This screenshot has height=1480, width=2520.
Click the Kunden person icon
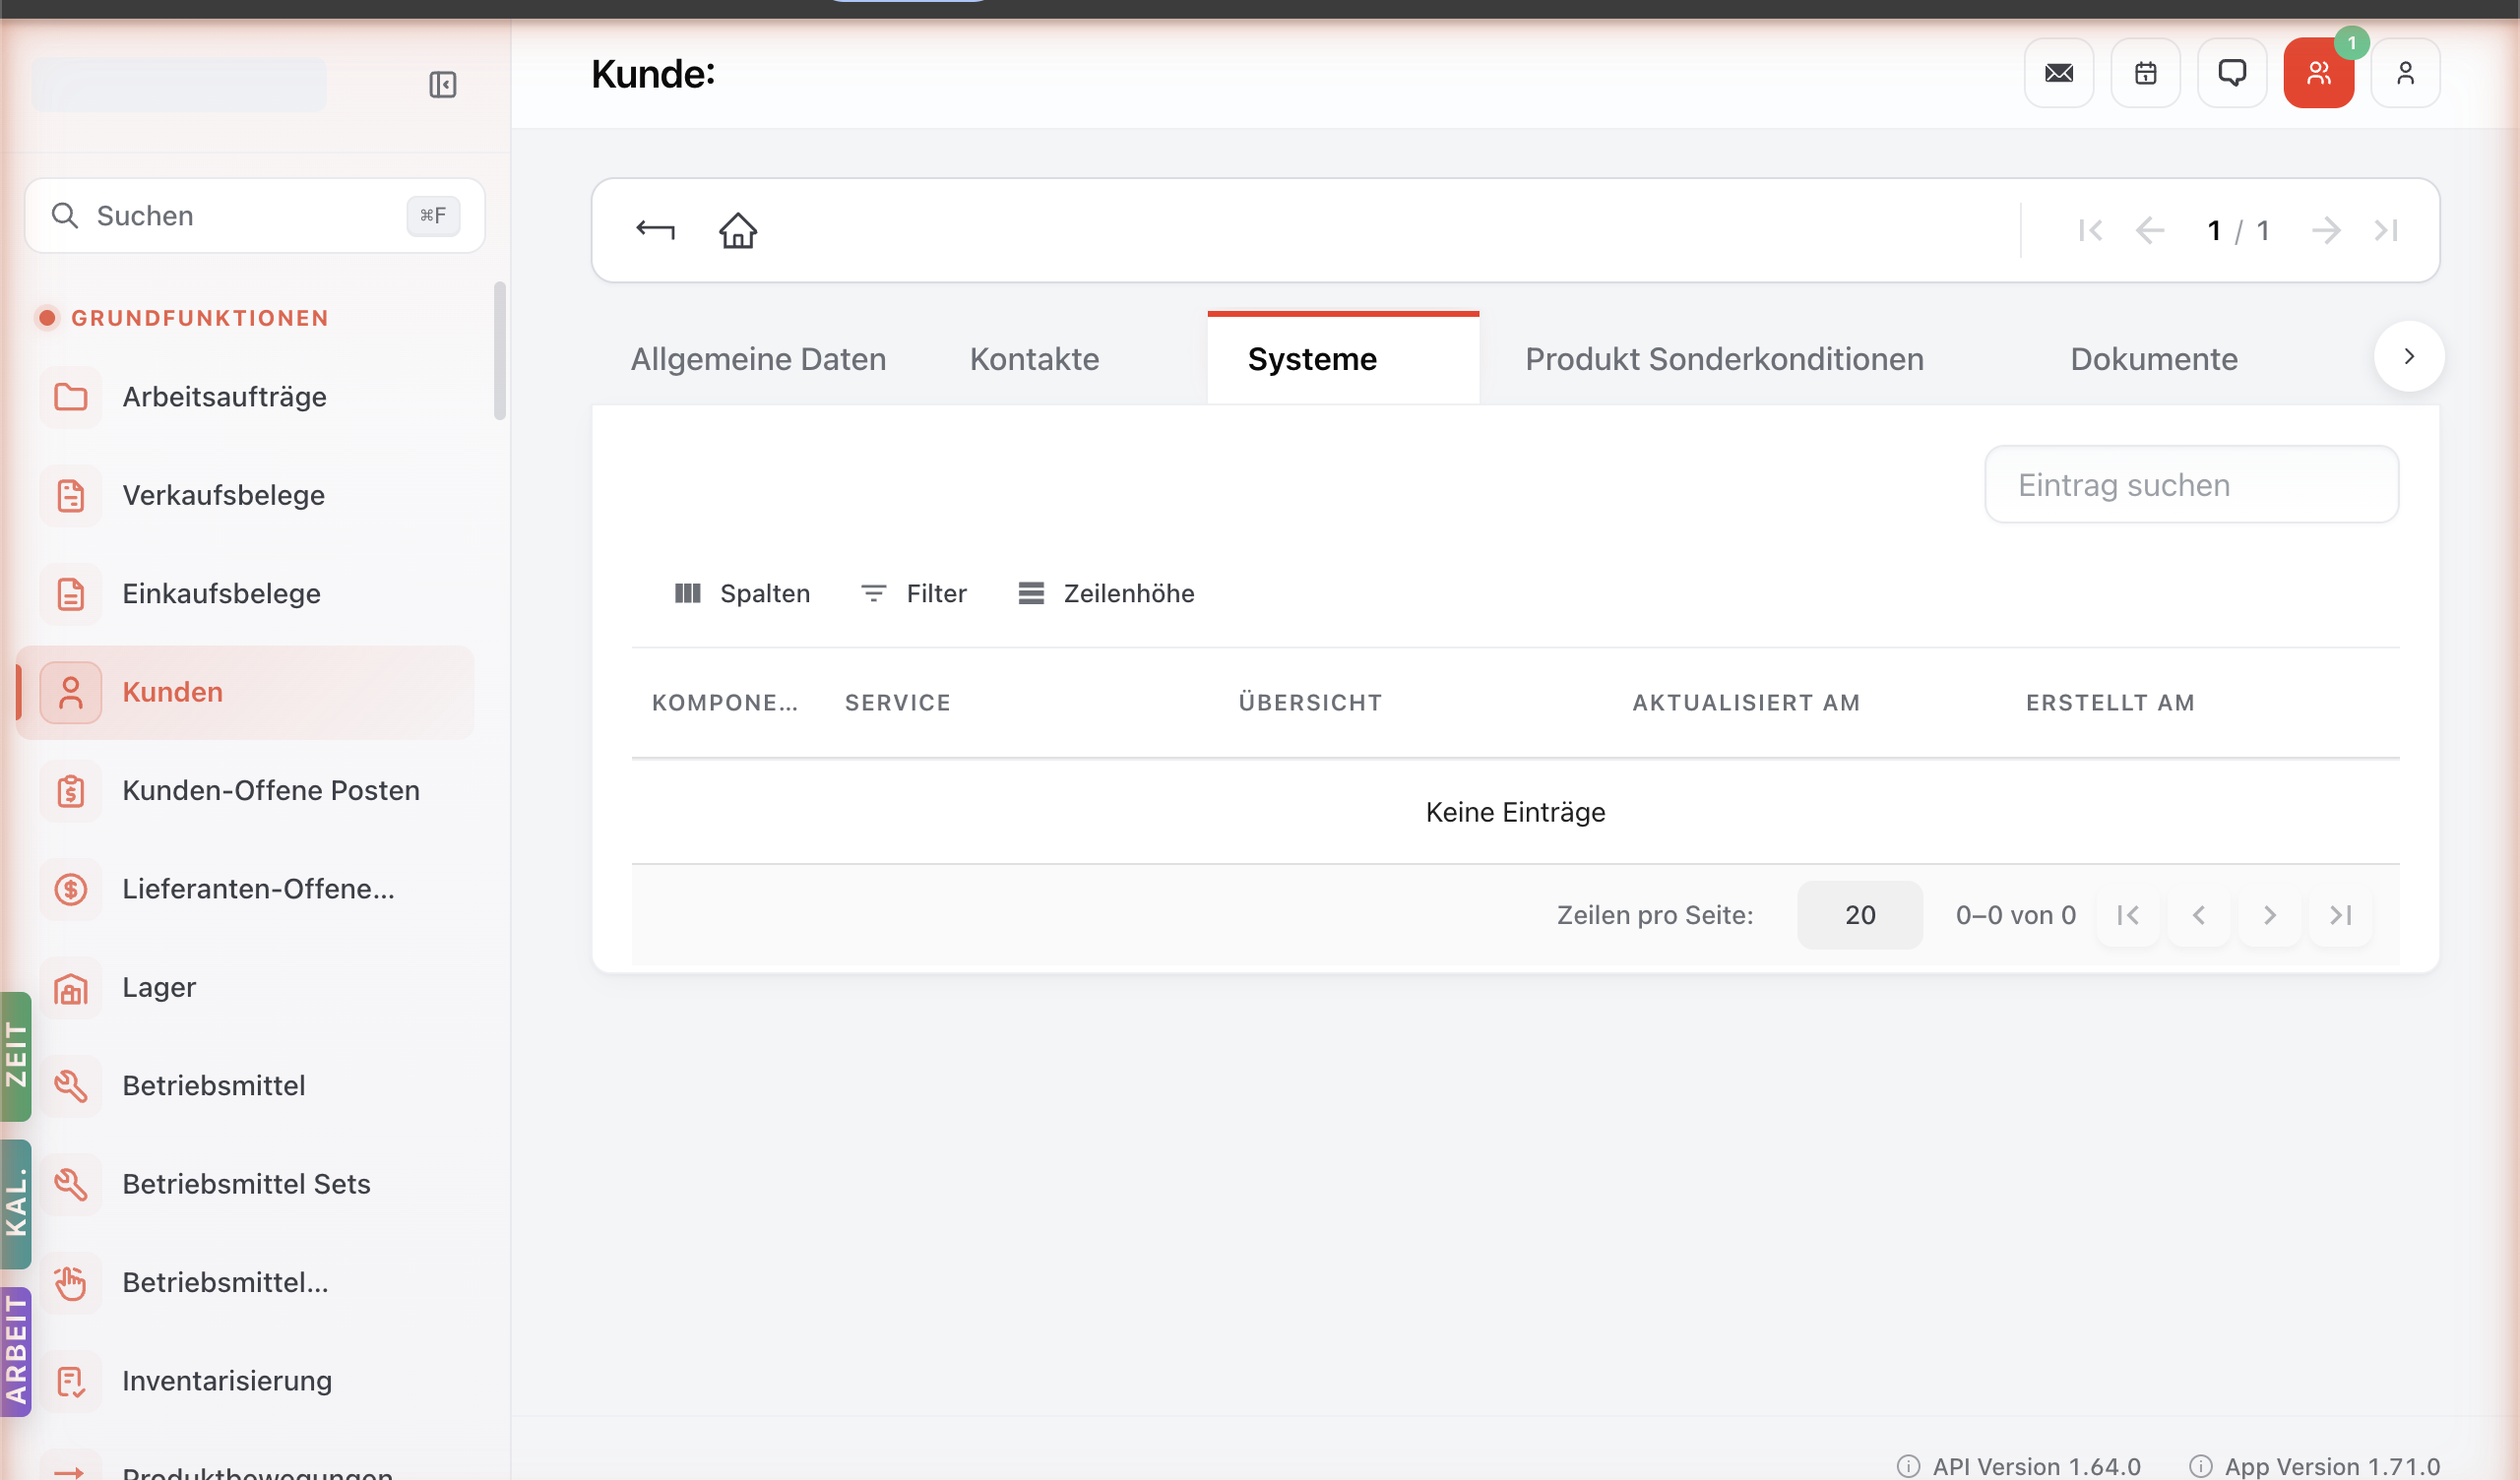tap(71, 692)
